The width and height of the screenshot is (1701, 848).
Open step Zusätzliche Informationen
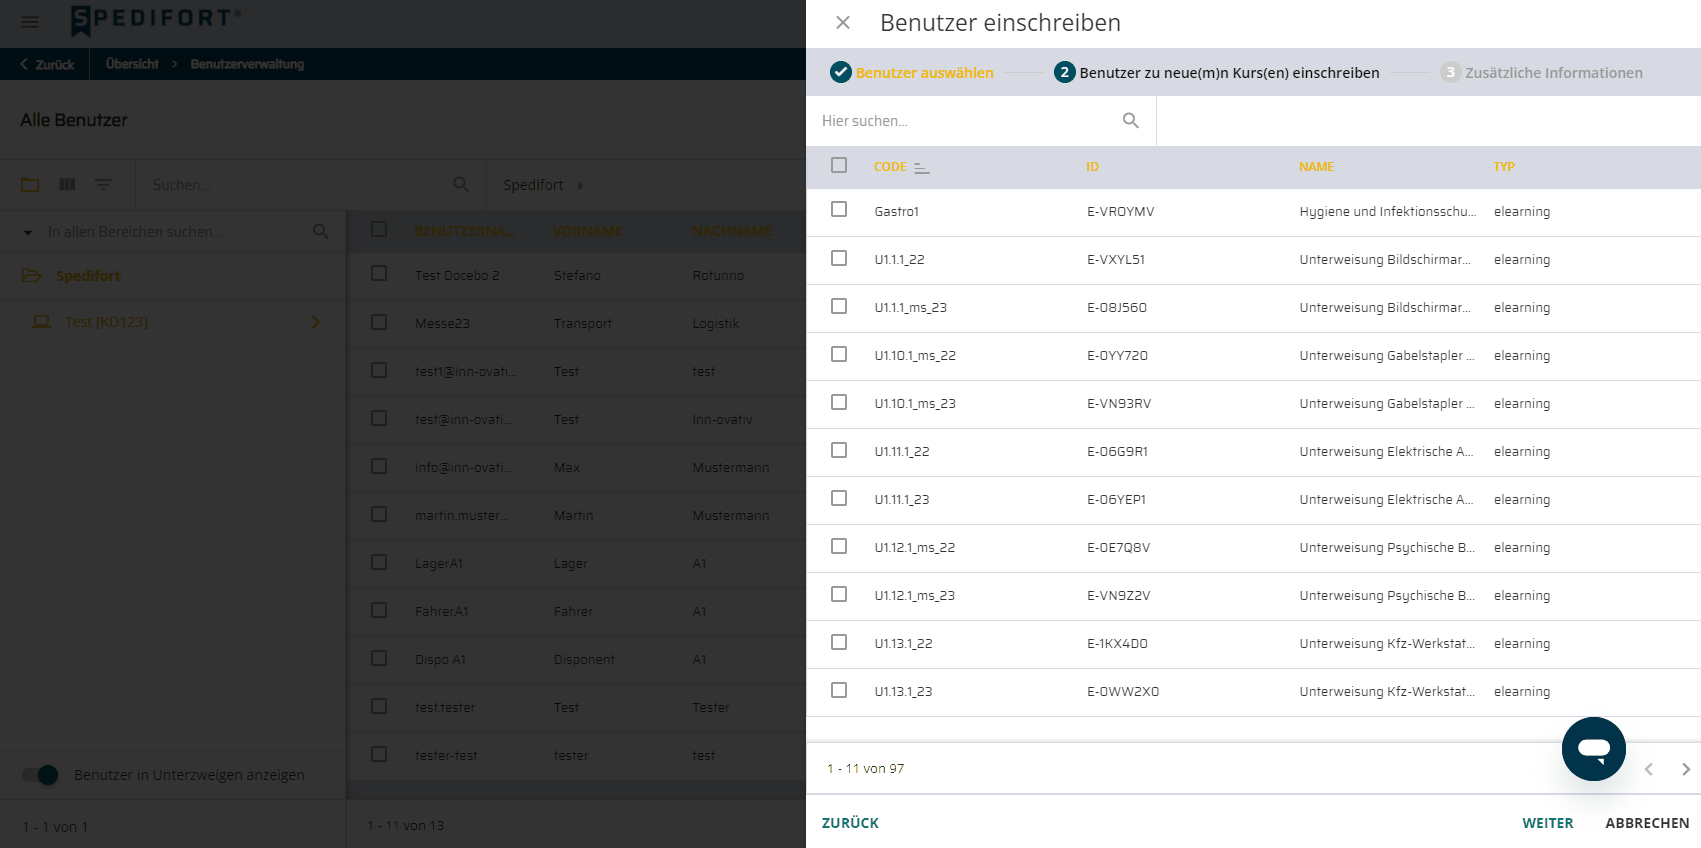(x=1554, y=73)
